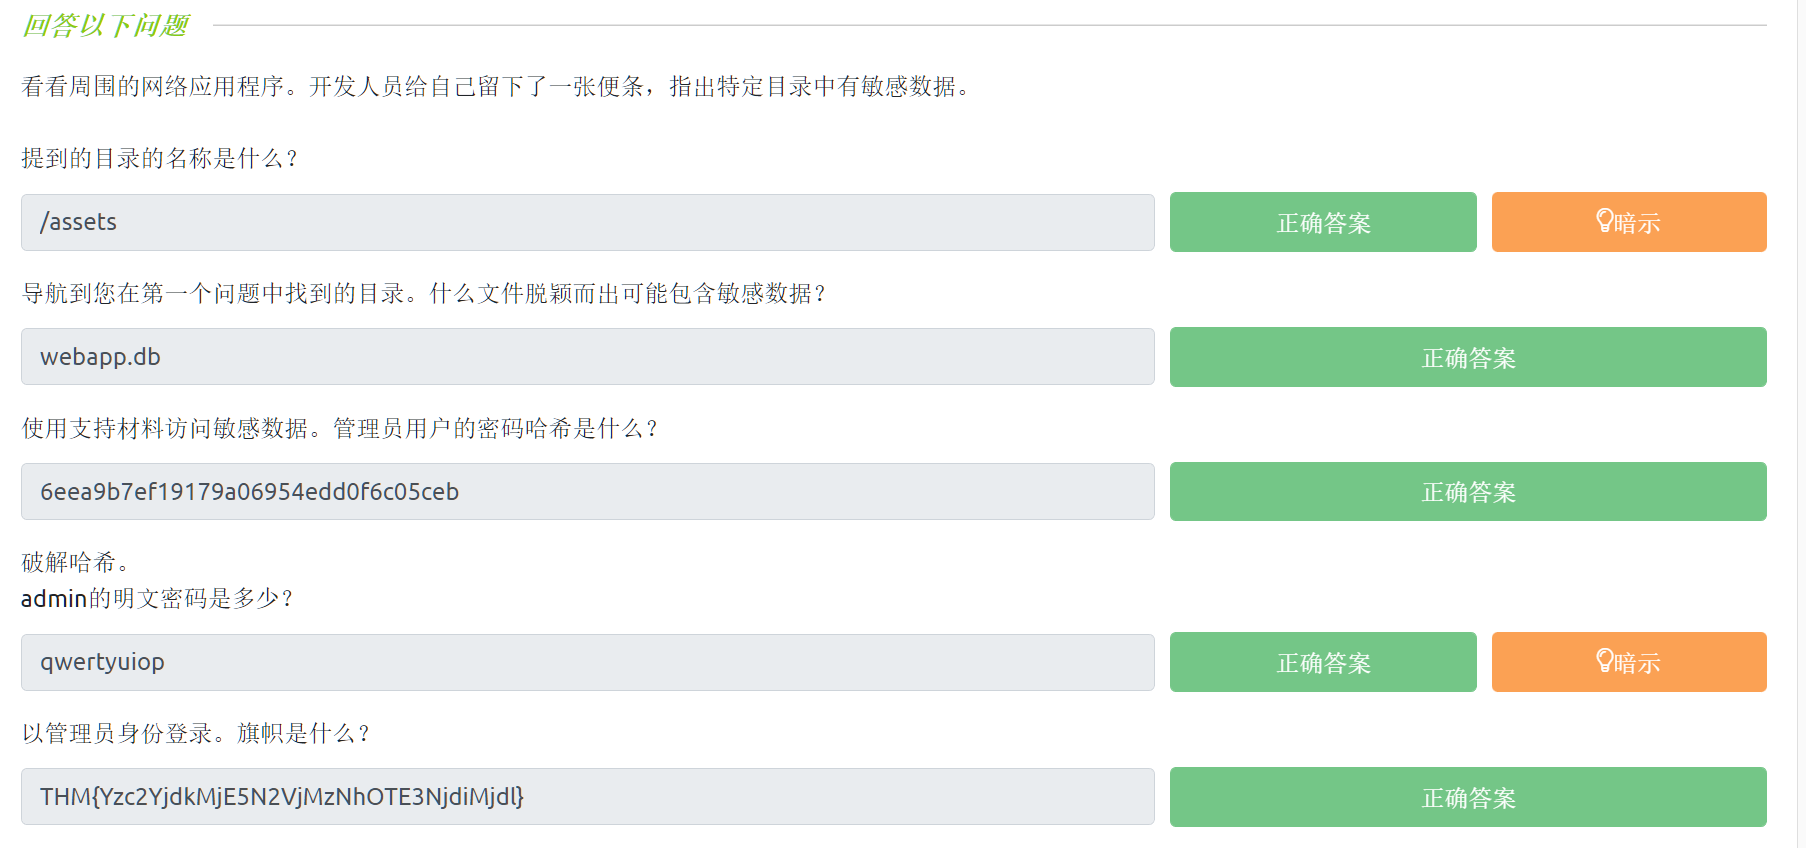Click the qwertyuiop password field
This screenshot has width=1806, height=848.
(587, 662)
